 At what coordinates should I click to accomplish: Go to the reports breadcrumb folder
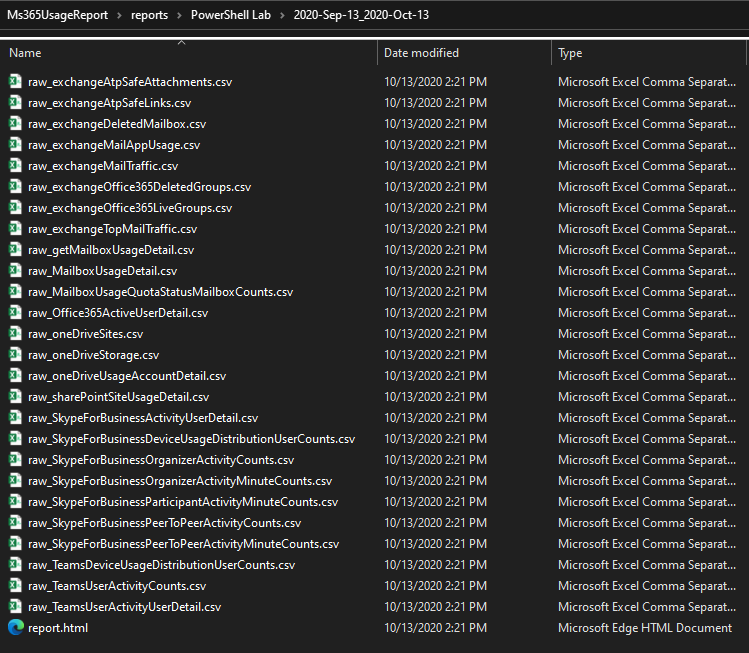click(150, 15)
